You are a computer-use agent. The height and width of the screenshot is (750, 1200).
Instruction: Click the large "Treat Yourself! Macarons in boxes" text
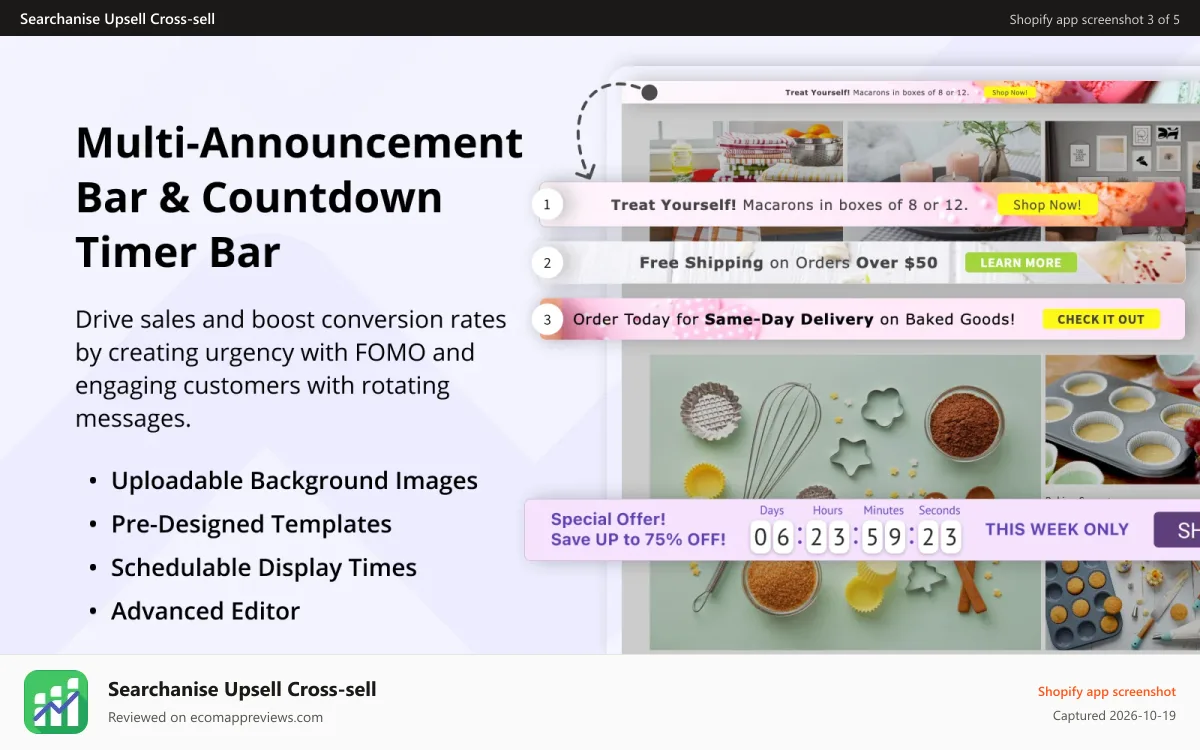click(790, 205)
